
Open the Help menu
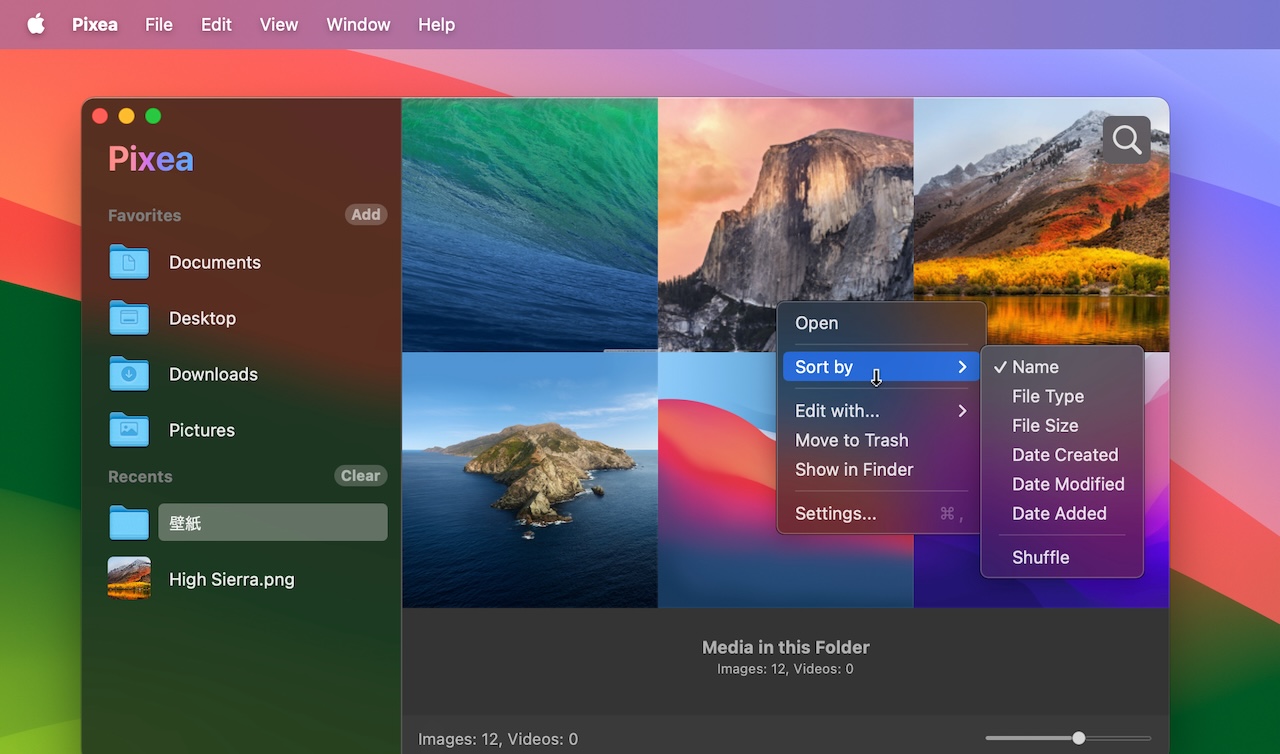tap(436, 24)
